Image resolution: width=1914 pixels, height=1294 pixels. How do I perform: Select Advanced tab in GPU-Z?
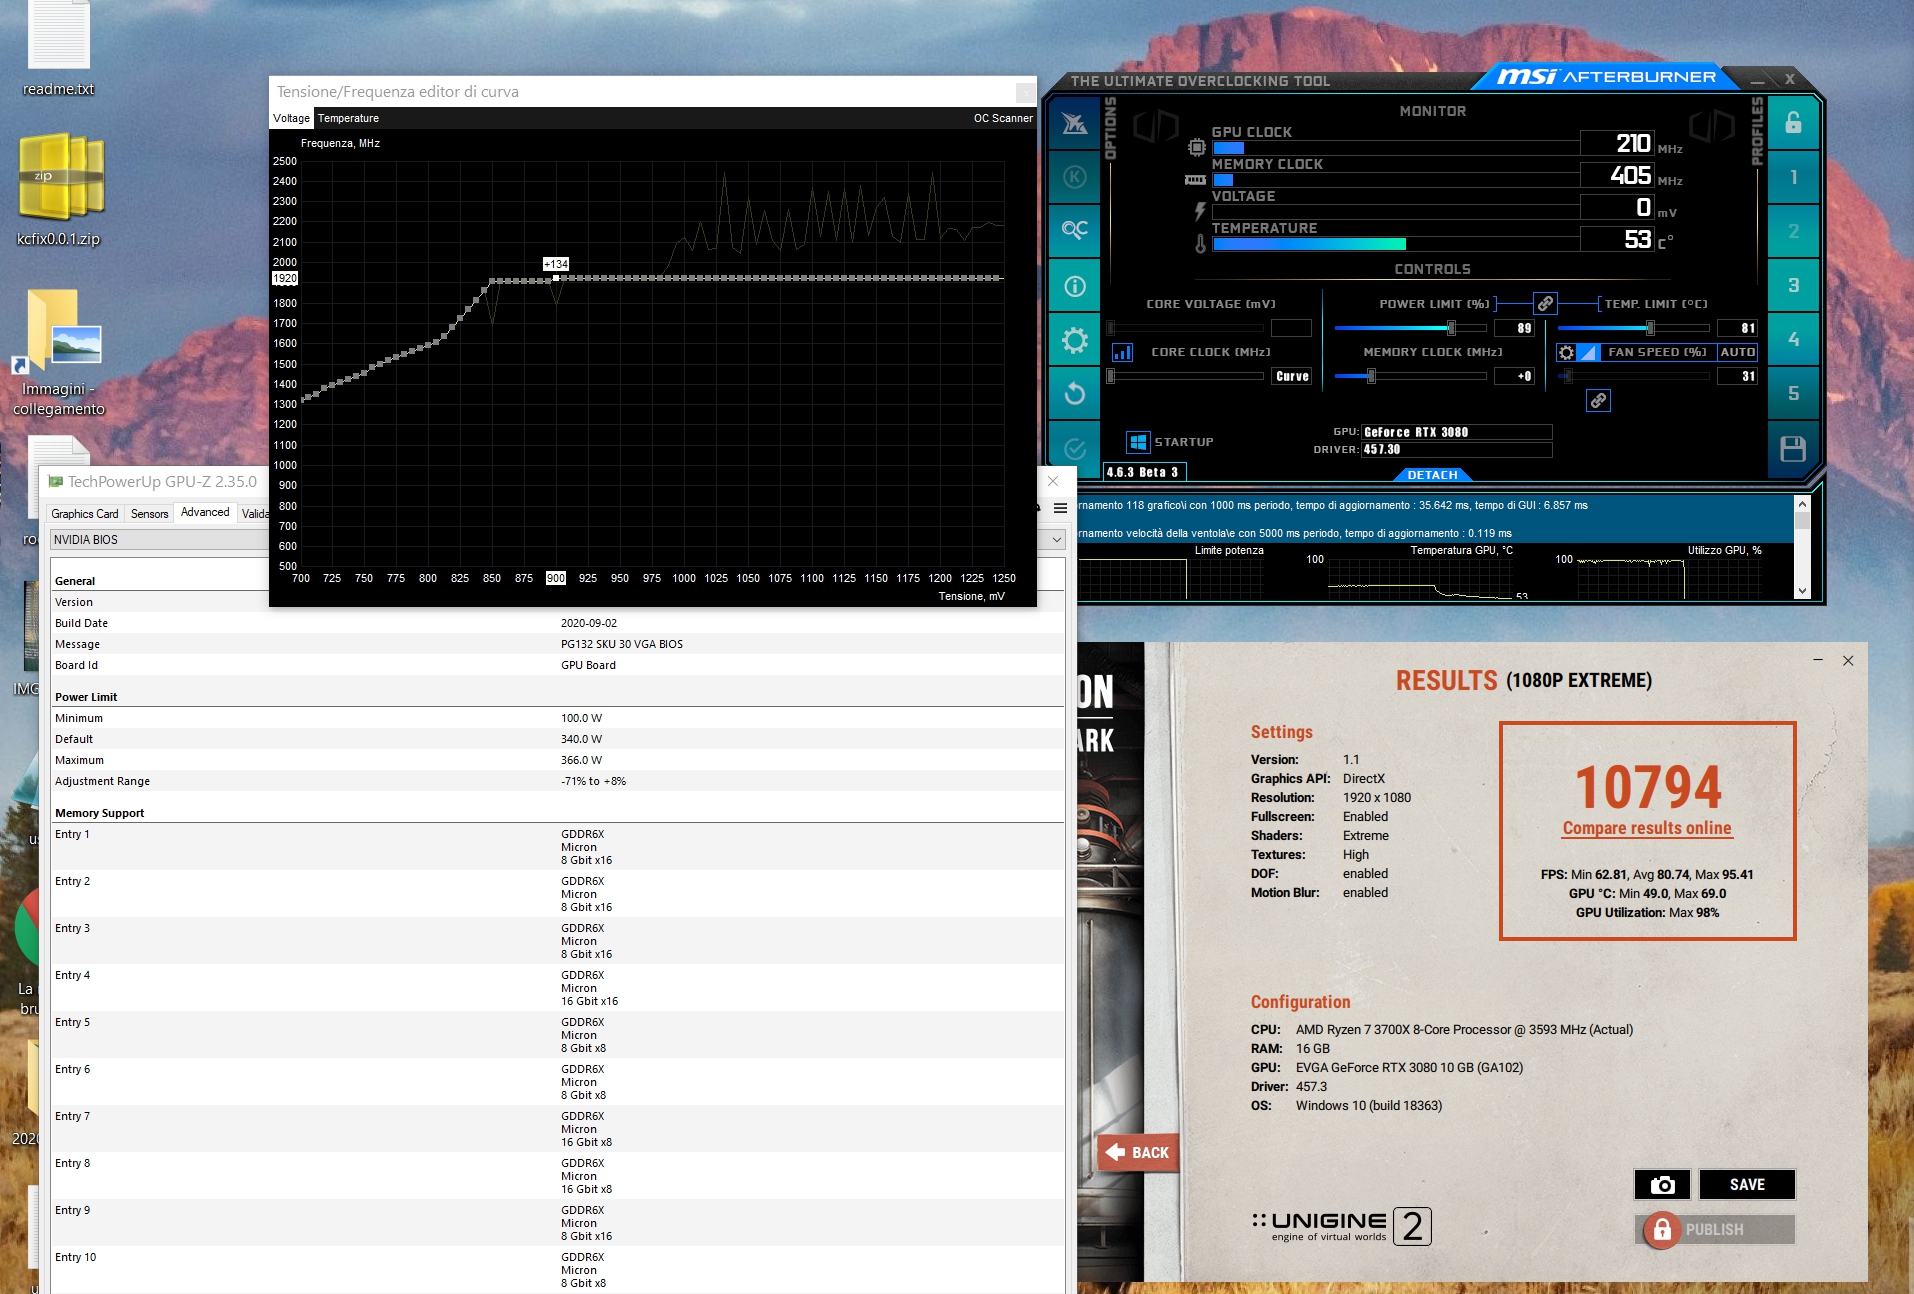(205, 512)
